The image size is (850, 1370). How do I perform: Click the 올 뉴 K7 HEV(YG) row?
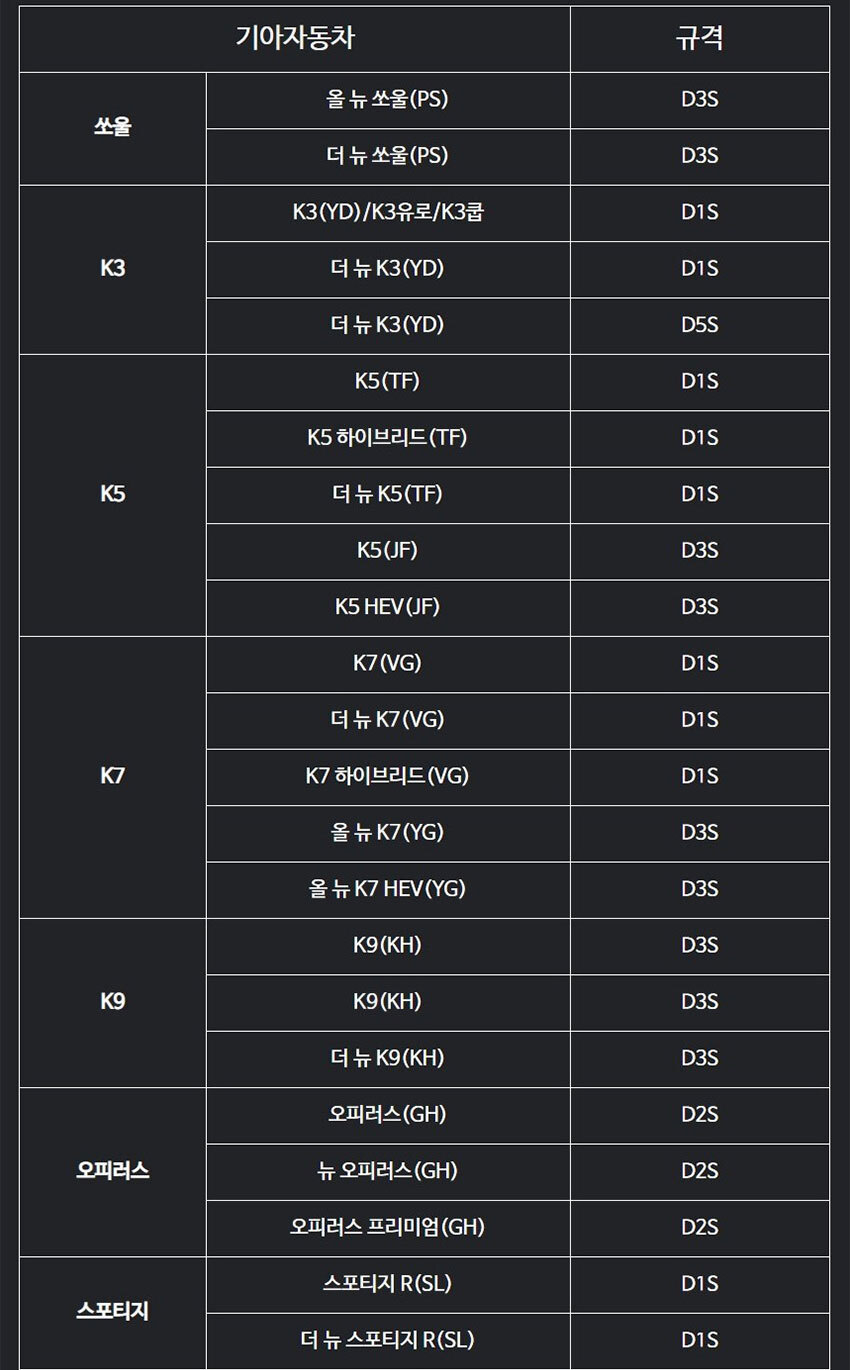(387, 888)
